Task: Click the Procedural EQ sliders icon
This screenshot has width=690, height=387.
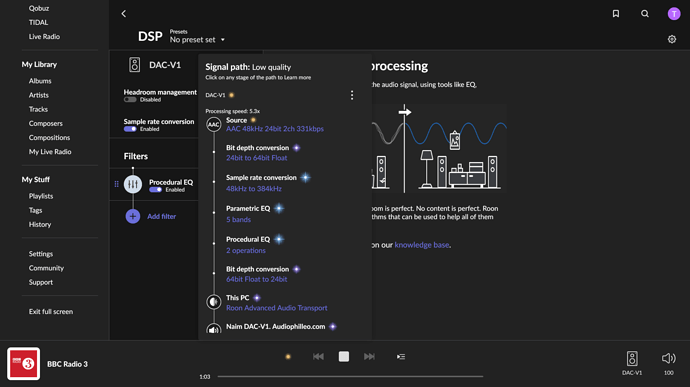Action: [x=133, y=184]
